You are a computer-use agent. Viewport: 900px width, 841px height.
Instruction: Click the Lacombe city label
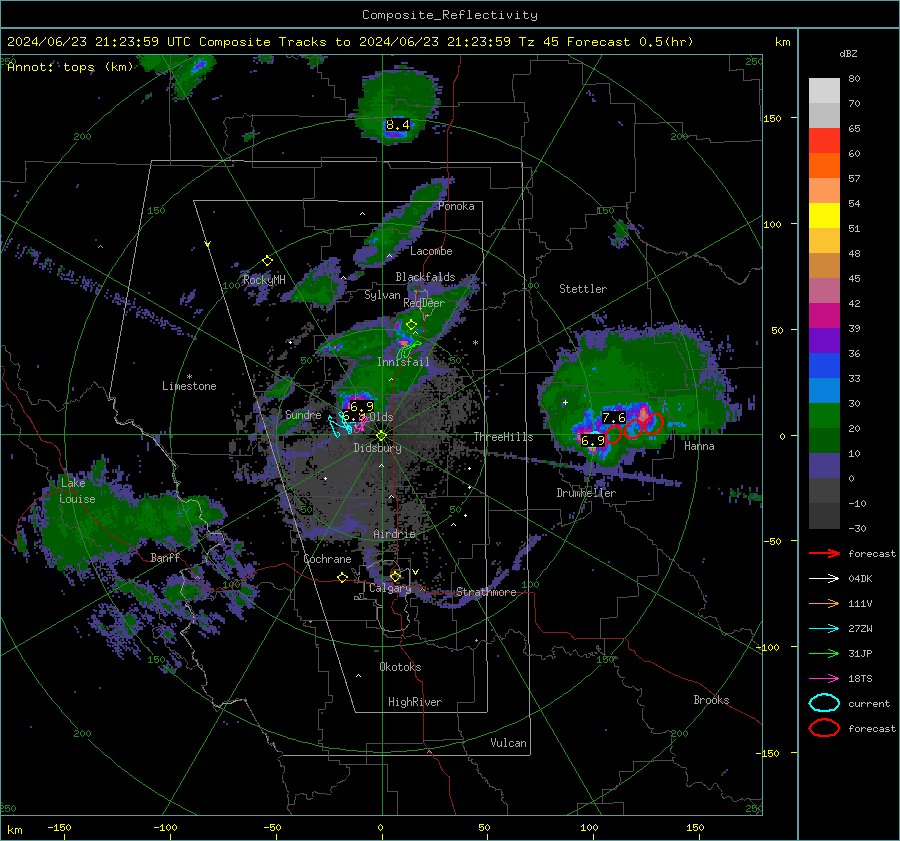tap(431, 251)
